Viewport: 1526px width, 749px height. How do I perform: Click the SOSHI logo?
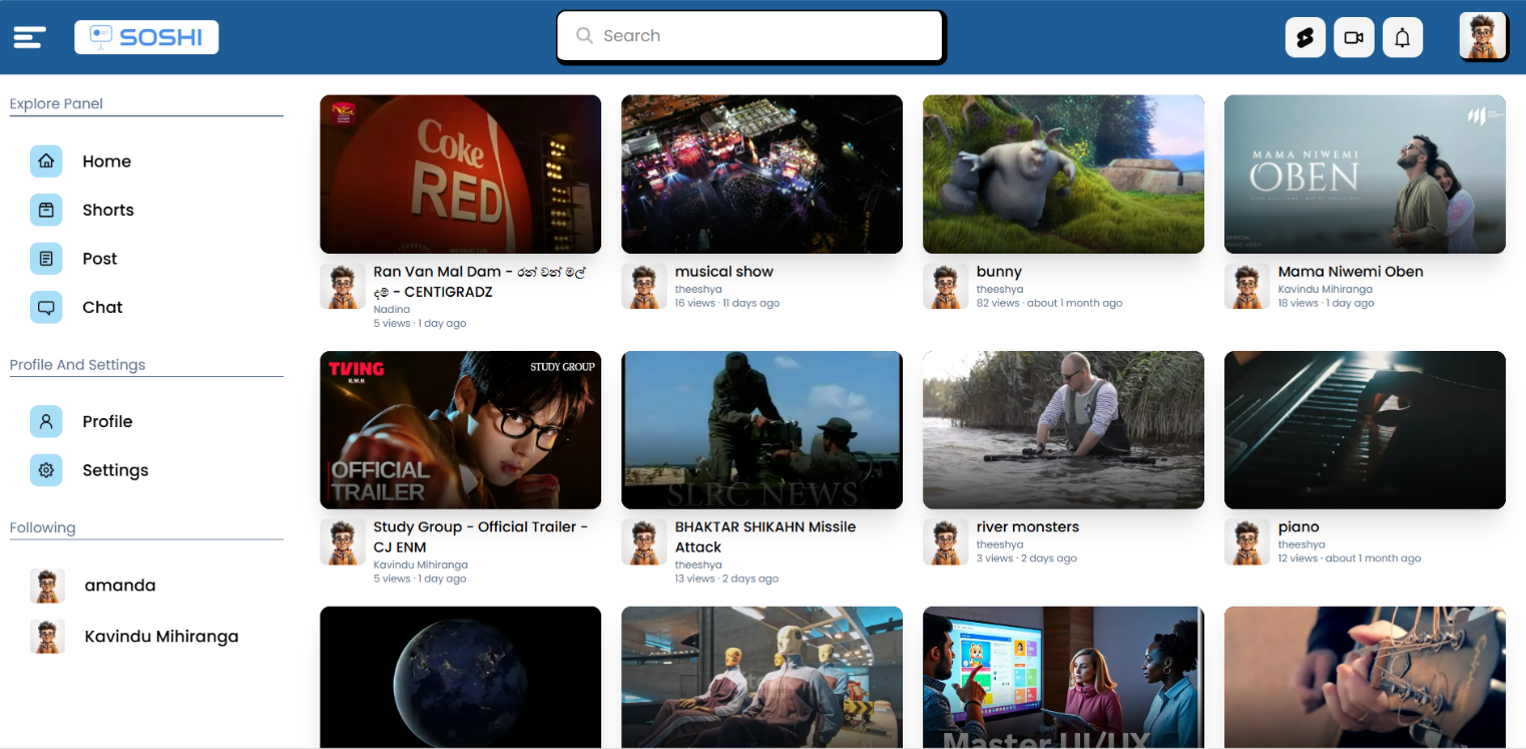tap(146, 37)
